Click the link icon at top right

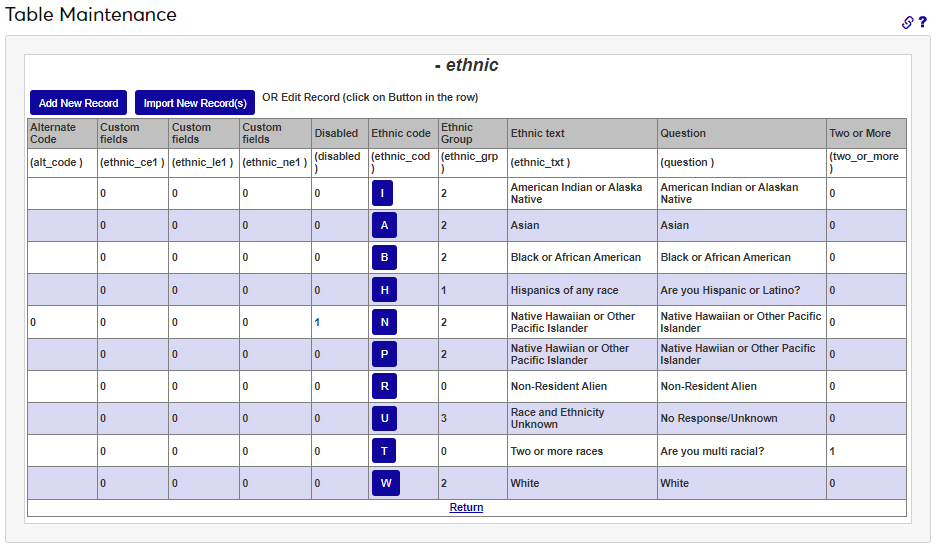coord(907,22)
